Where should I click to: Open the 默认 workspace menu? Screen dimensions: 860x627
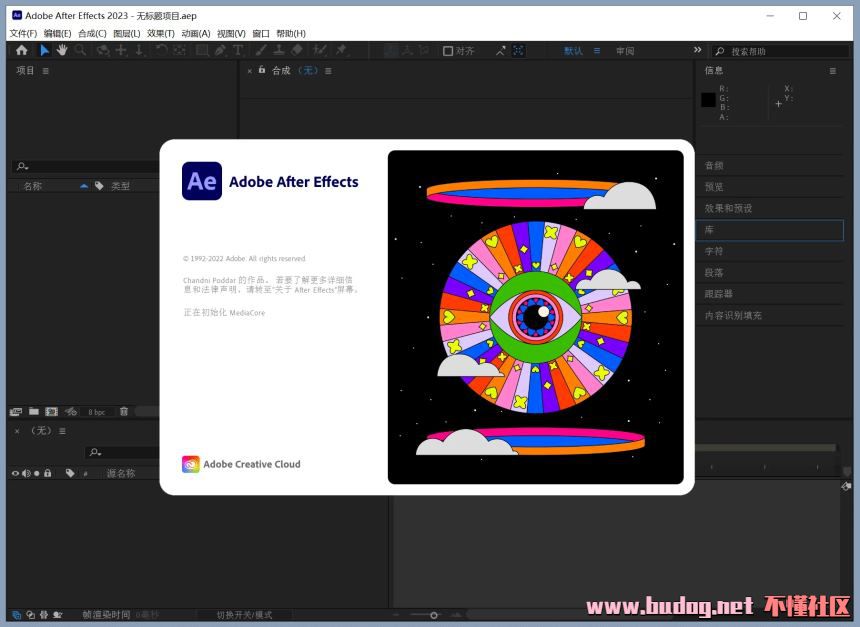597,50
